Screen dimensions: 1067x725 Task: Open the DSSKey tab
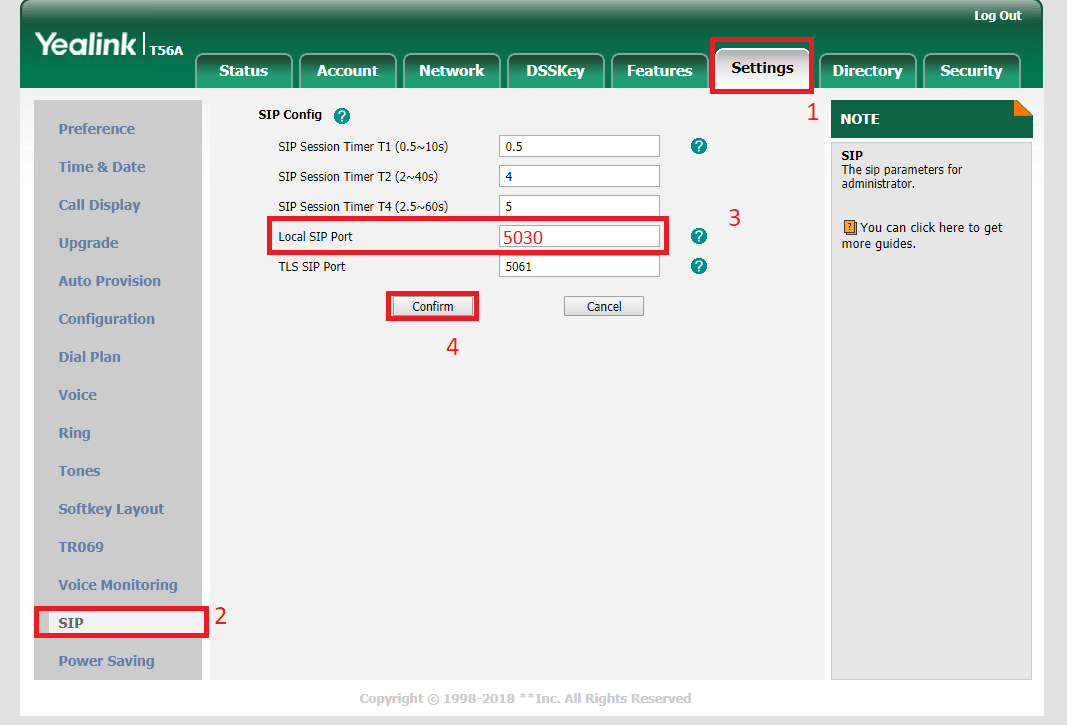(555, 71)
